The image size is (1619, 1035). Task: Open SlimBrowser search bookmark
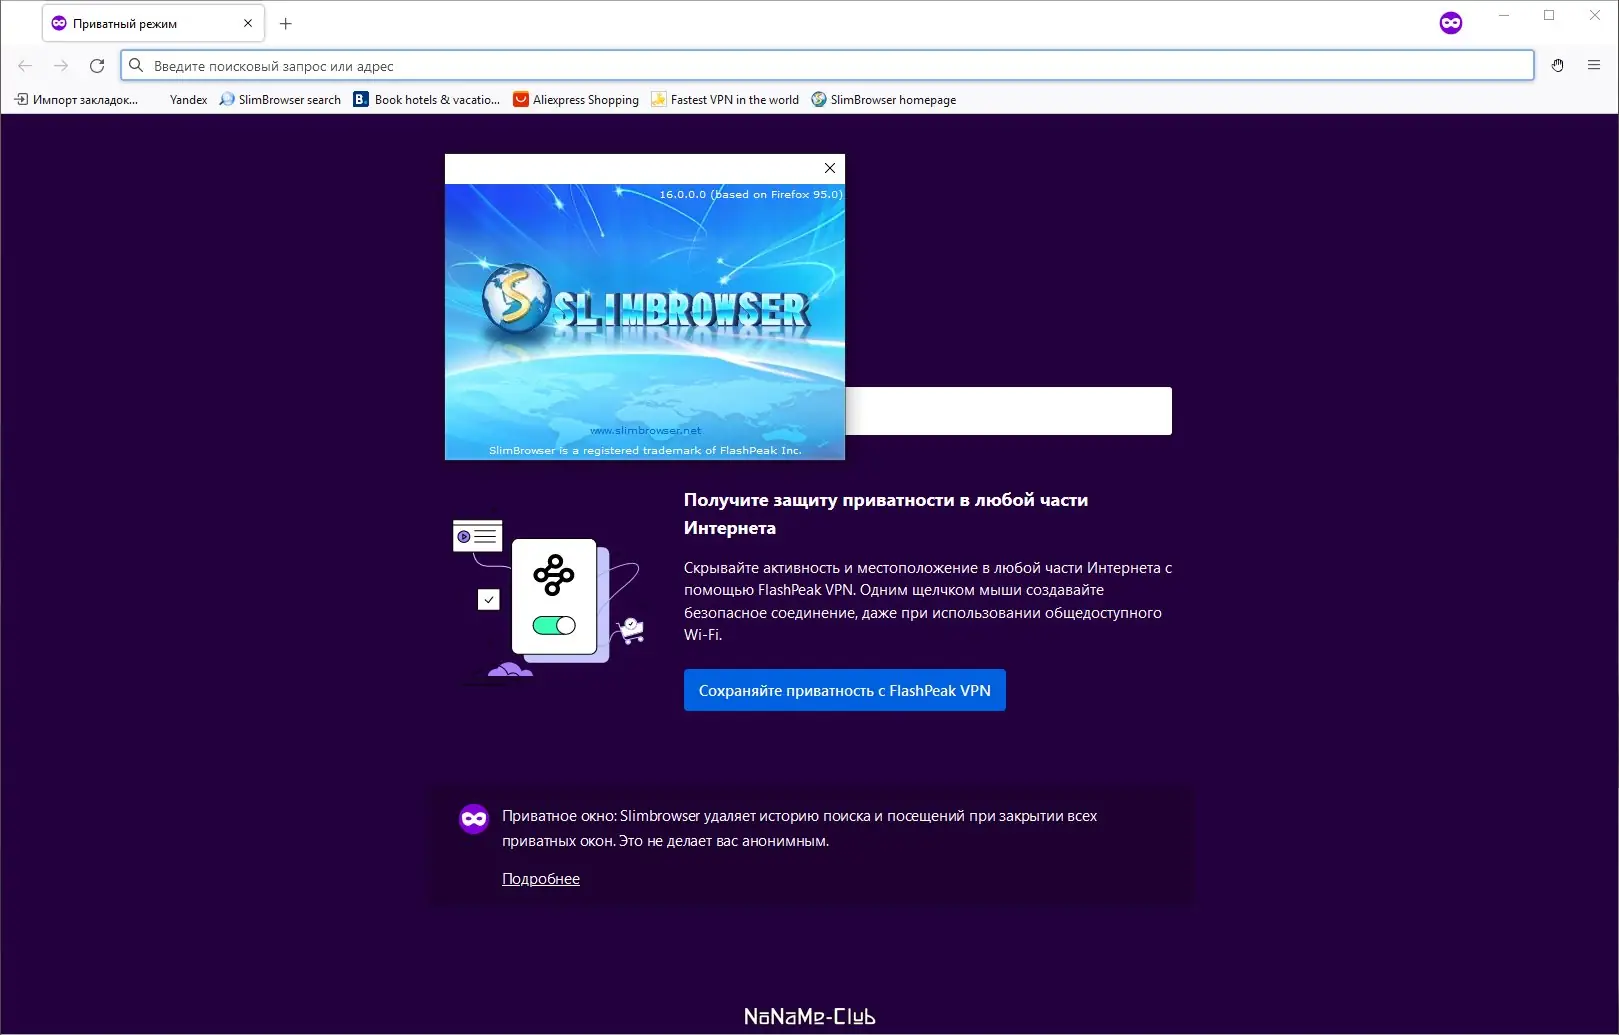(280, 100)
